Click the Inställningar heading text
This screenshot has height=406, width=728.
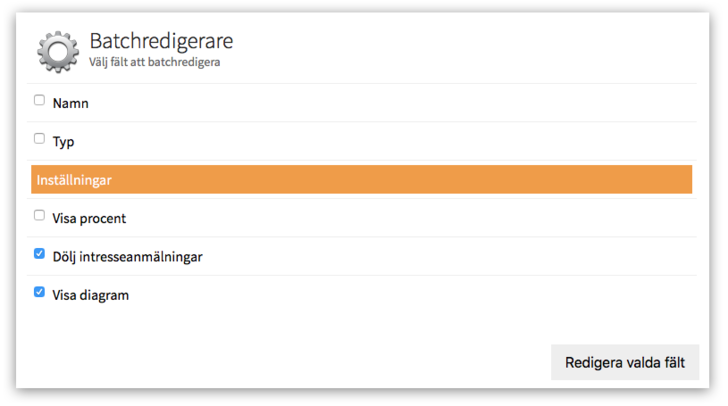tap(73, 180)
